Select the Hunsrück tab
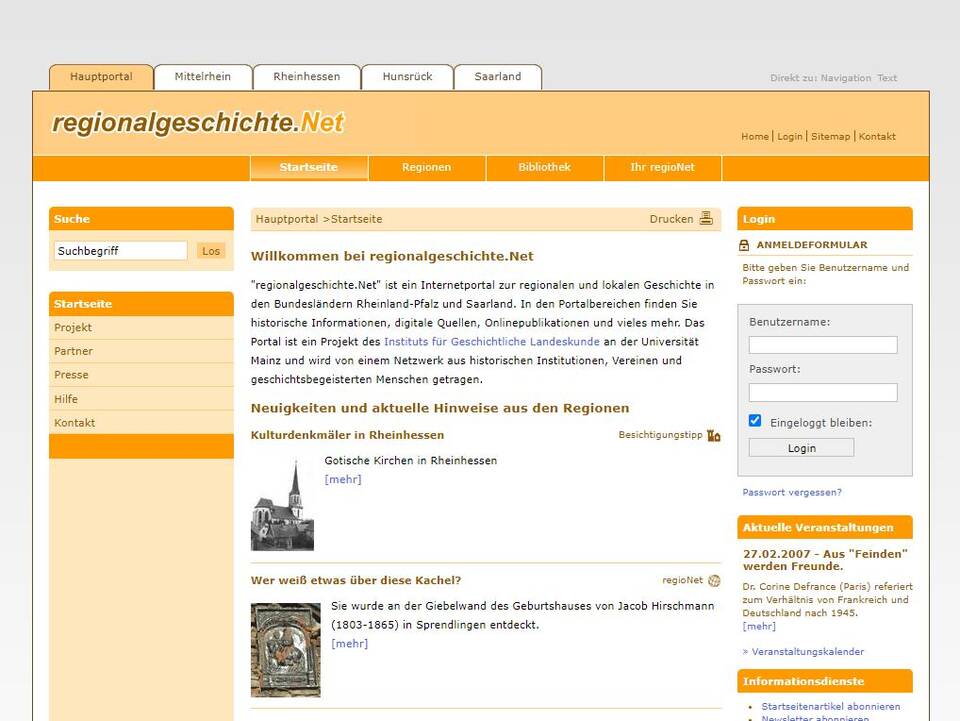Screen dimensions: 960x721 407,77
